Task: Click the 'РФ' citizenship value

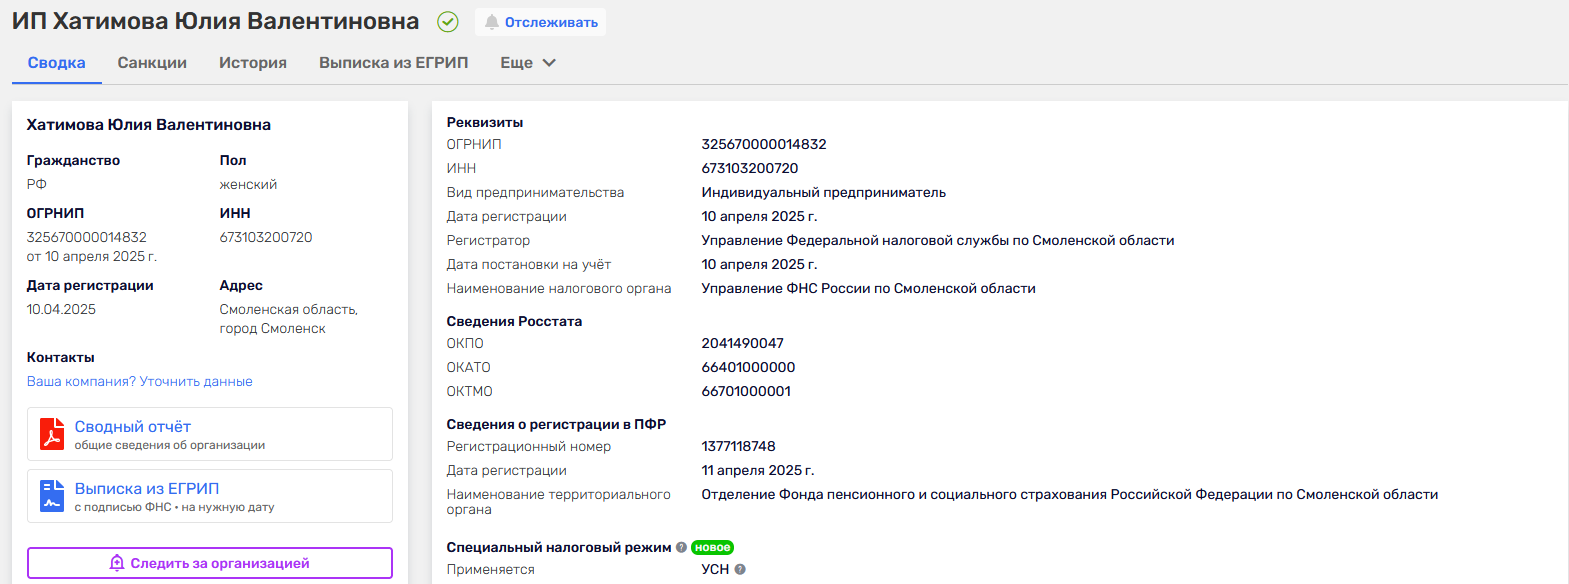Action: pos(37,184)
